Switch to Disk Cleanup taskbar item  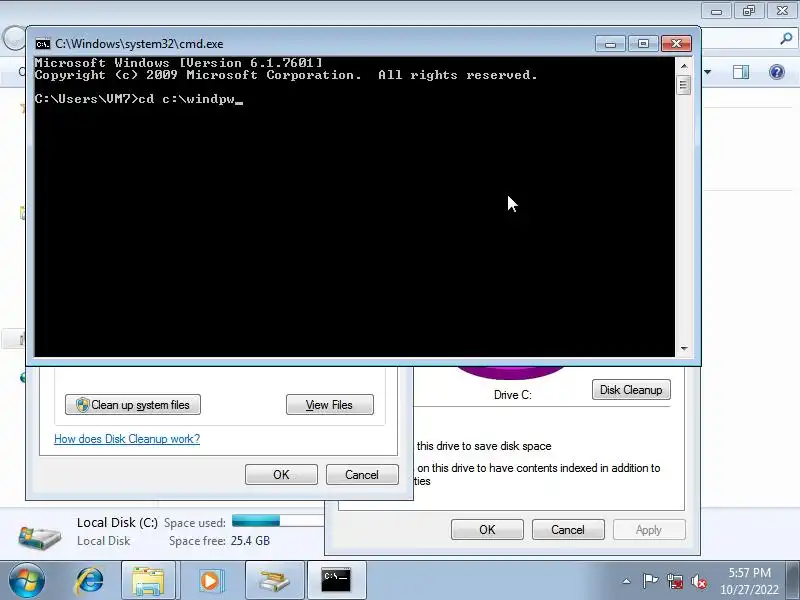[x=274, y=581]
